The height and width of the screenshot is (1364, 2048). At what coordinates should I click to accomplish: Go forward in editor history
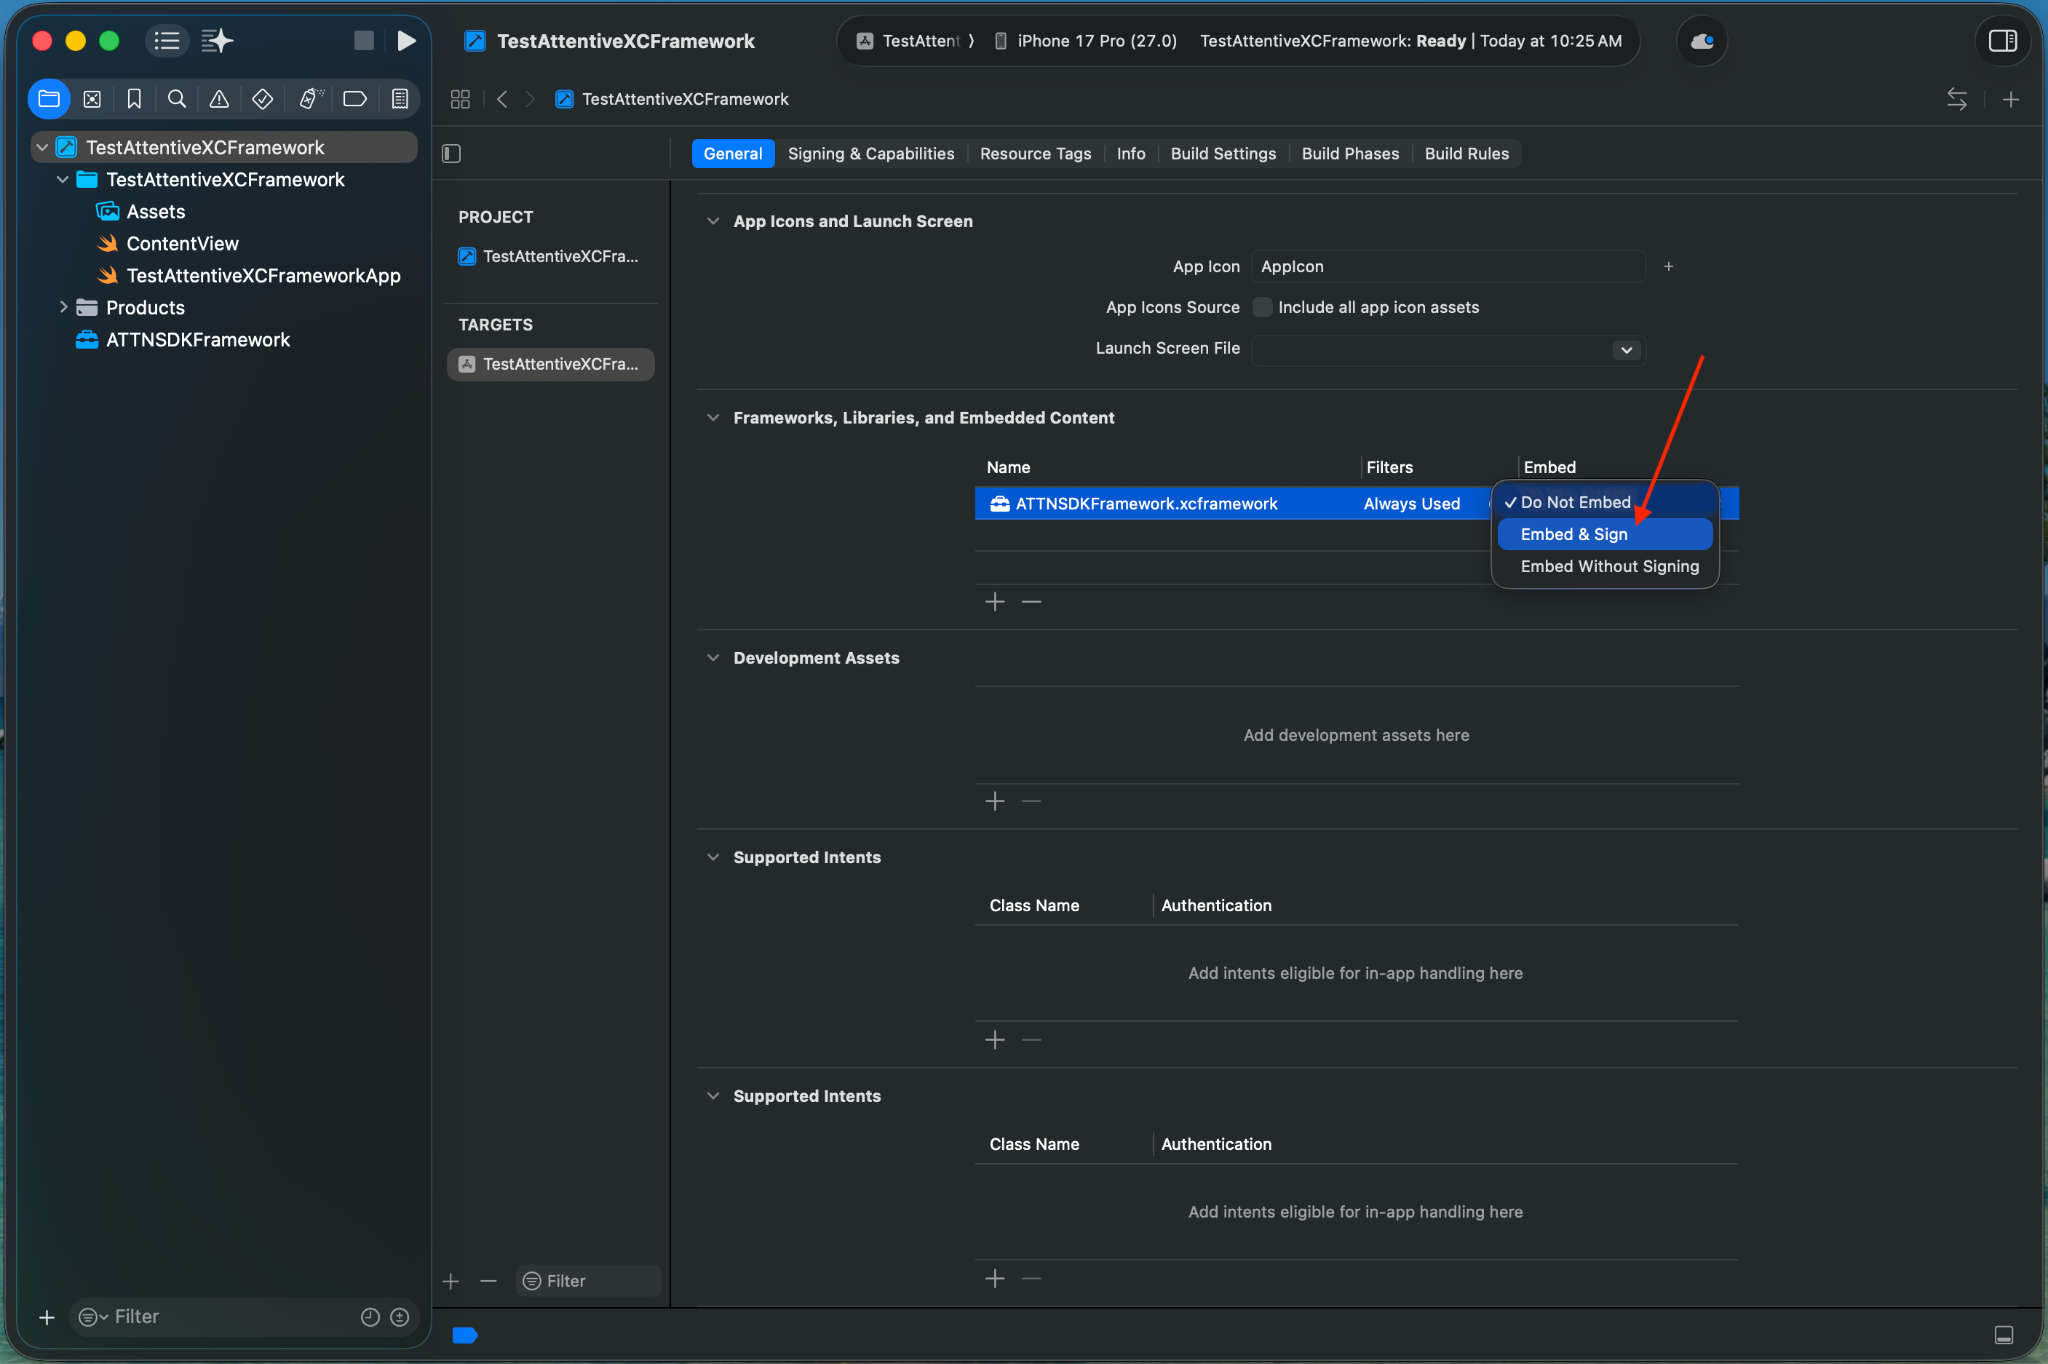pyautogui.click(x=530, y=99)
